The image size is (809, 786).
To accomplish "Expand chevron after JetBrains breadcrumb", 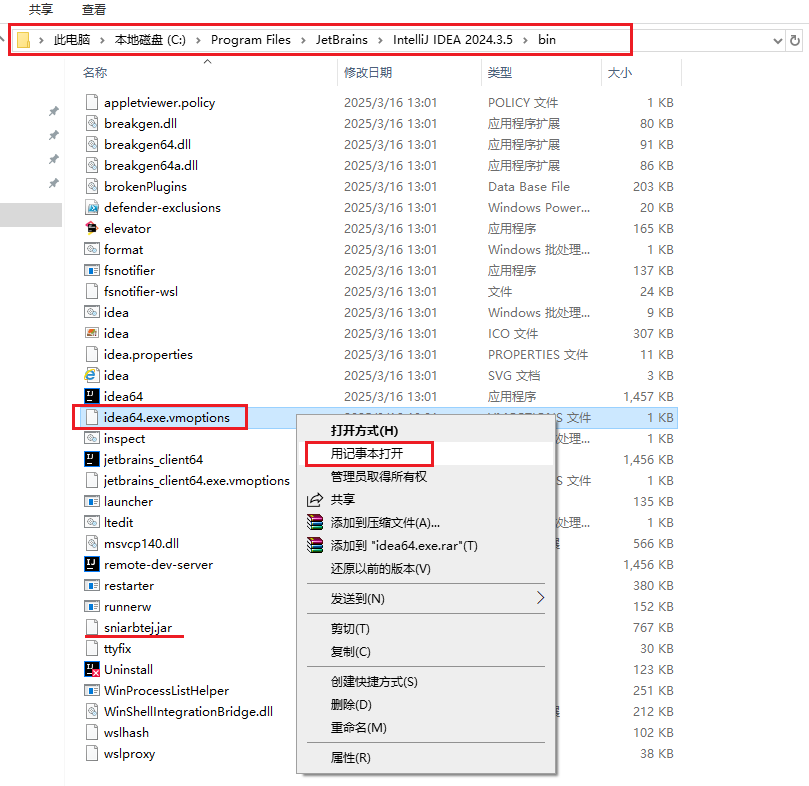I will click(380, 40).
